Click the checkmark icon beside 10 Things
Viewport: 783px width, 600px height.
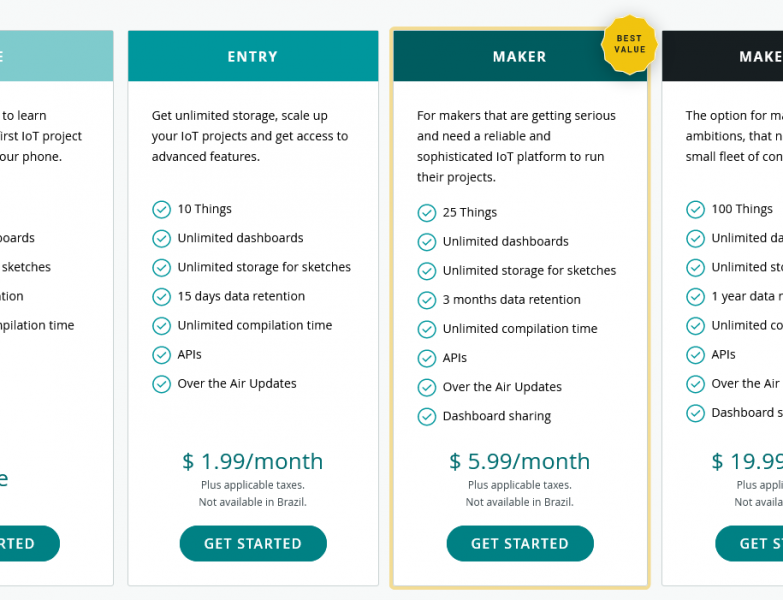[161, 210]
